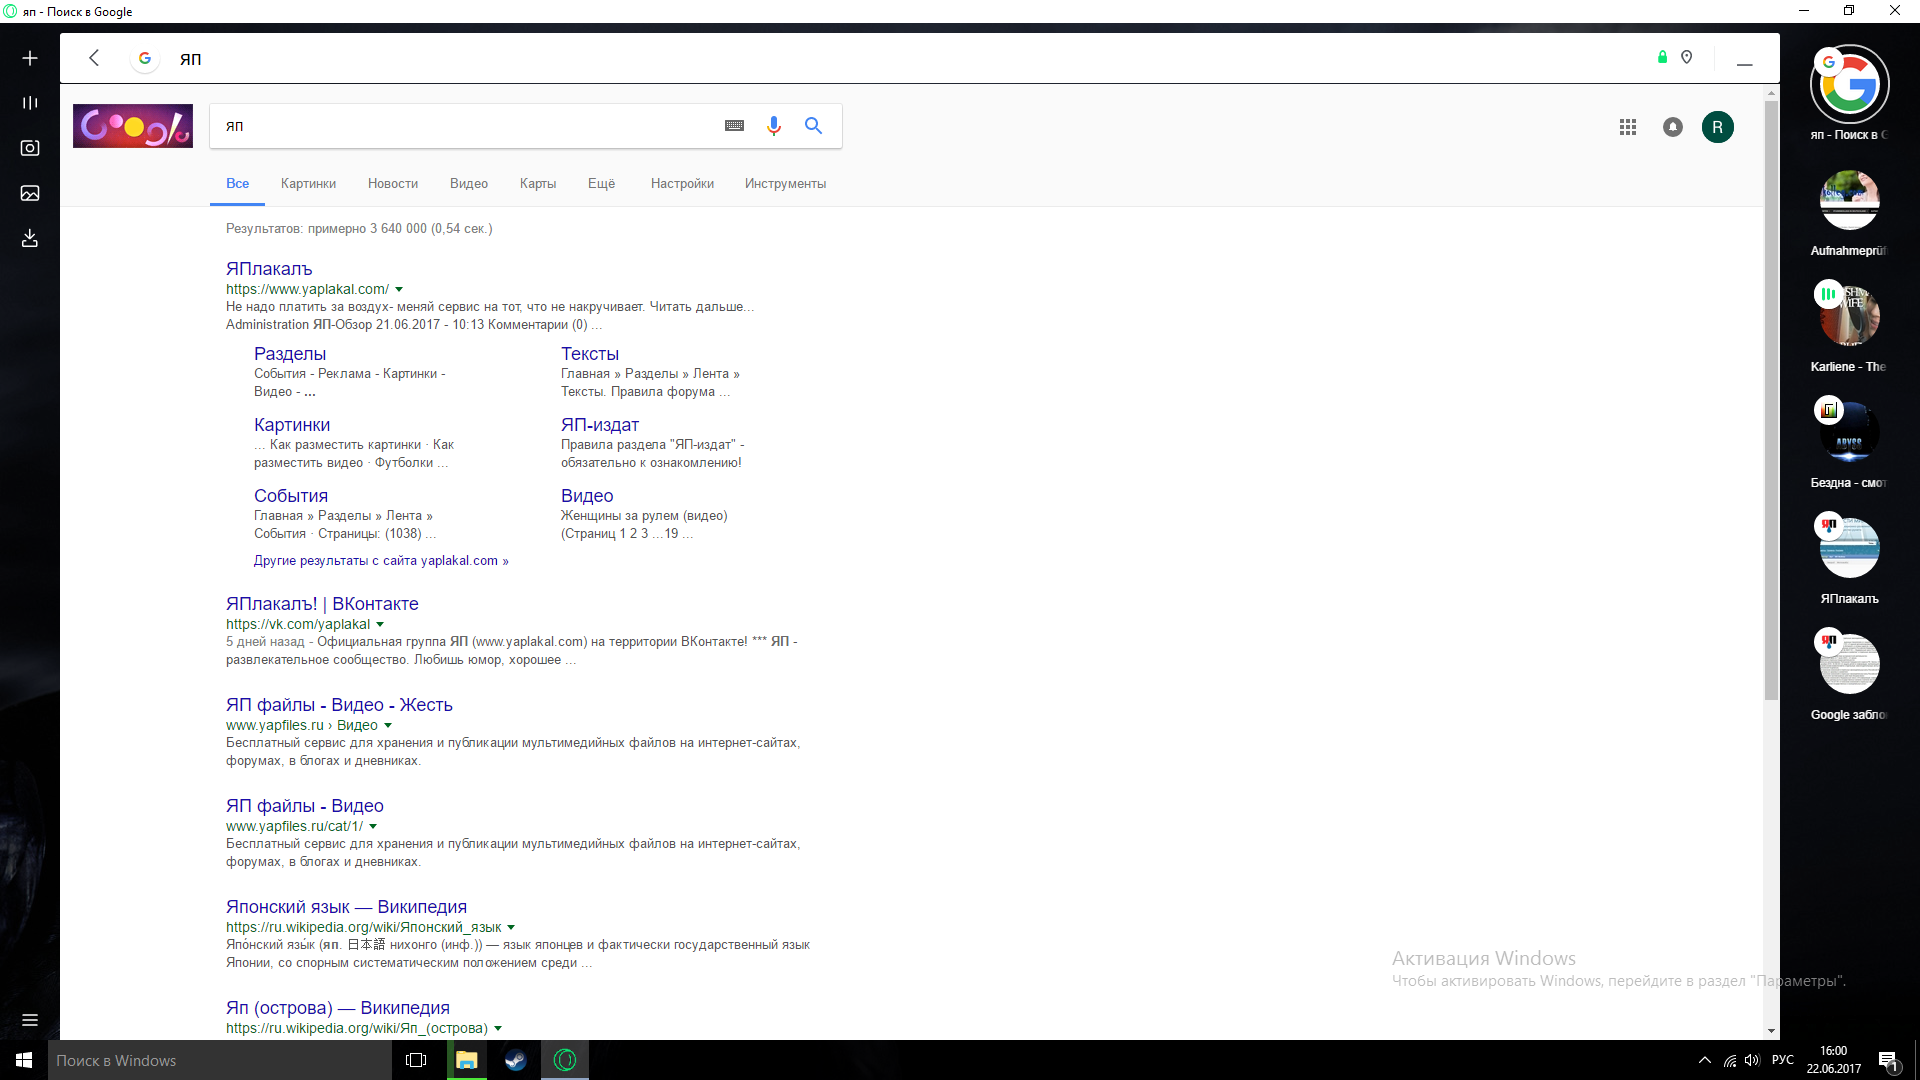Click the Google favicon in the address bar
1920x1080 pixels.
(145, 58)
